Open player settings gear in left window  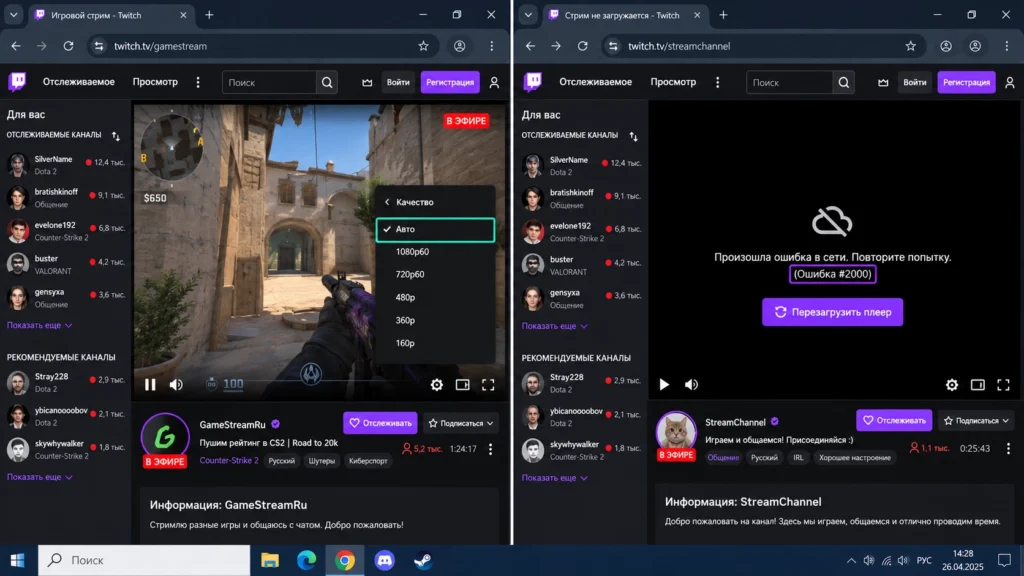pyautogui.click(x=437, y=385)
